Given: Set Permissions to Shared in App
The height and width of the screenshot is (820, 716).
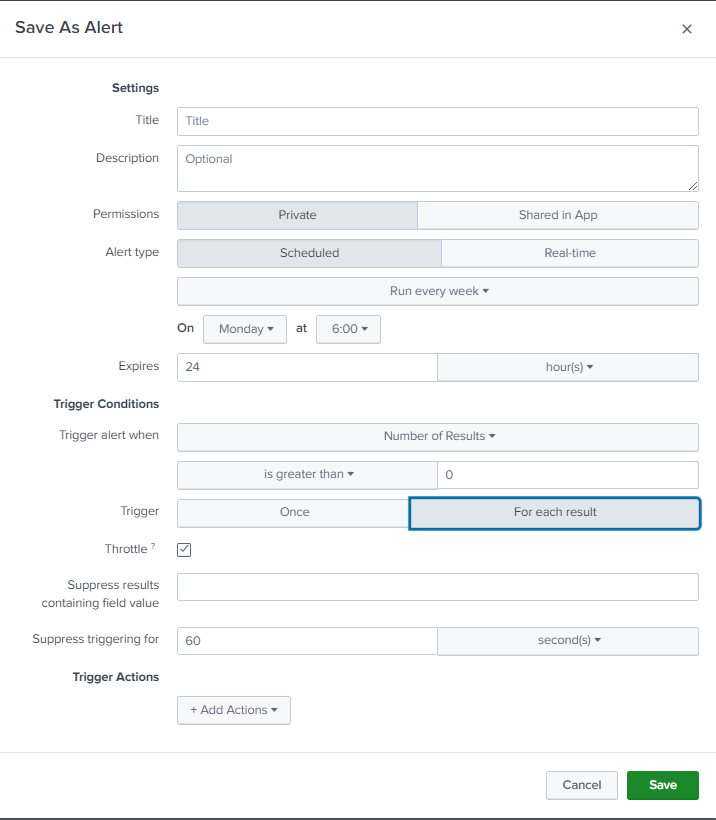Looking at the screenshot, I should pos(558,215).
